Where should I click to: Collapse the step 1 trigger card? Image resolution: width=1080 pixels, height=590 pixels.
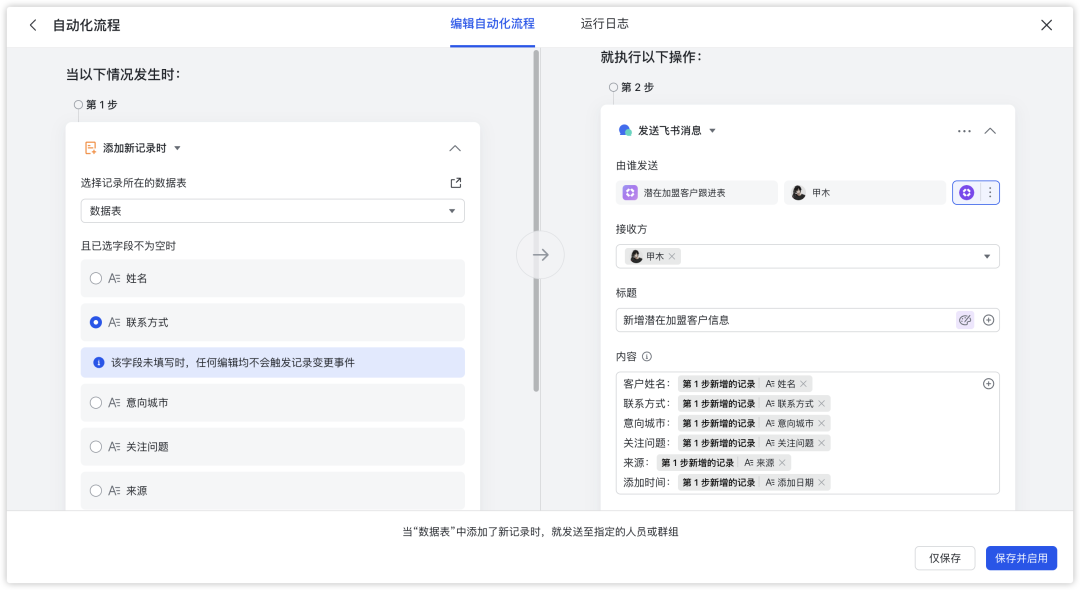455,148
